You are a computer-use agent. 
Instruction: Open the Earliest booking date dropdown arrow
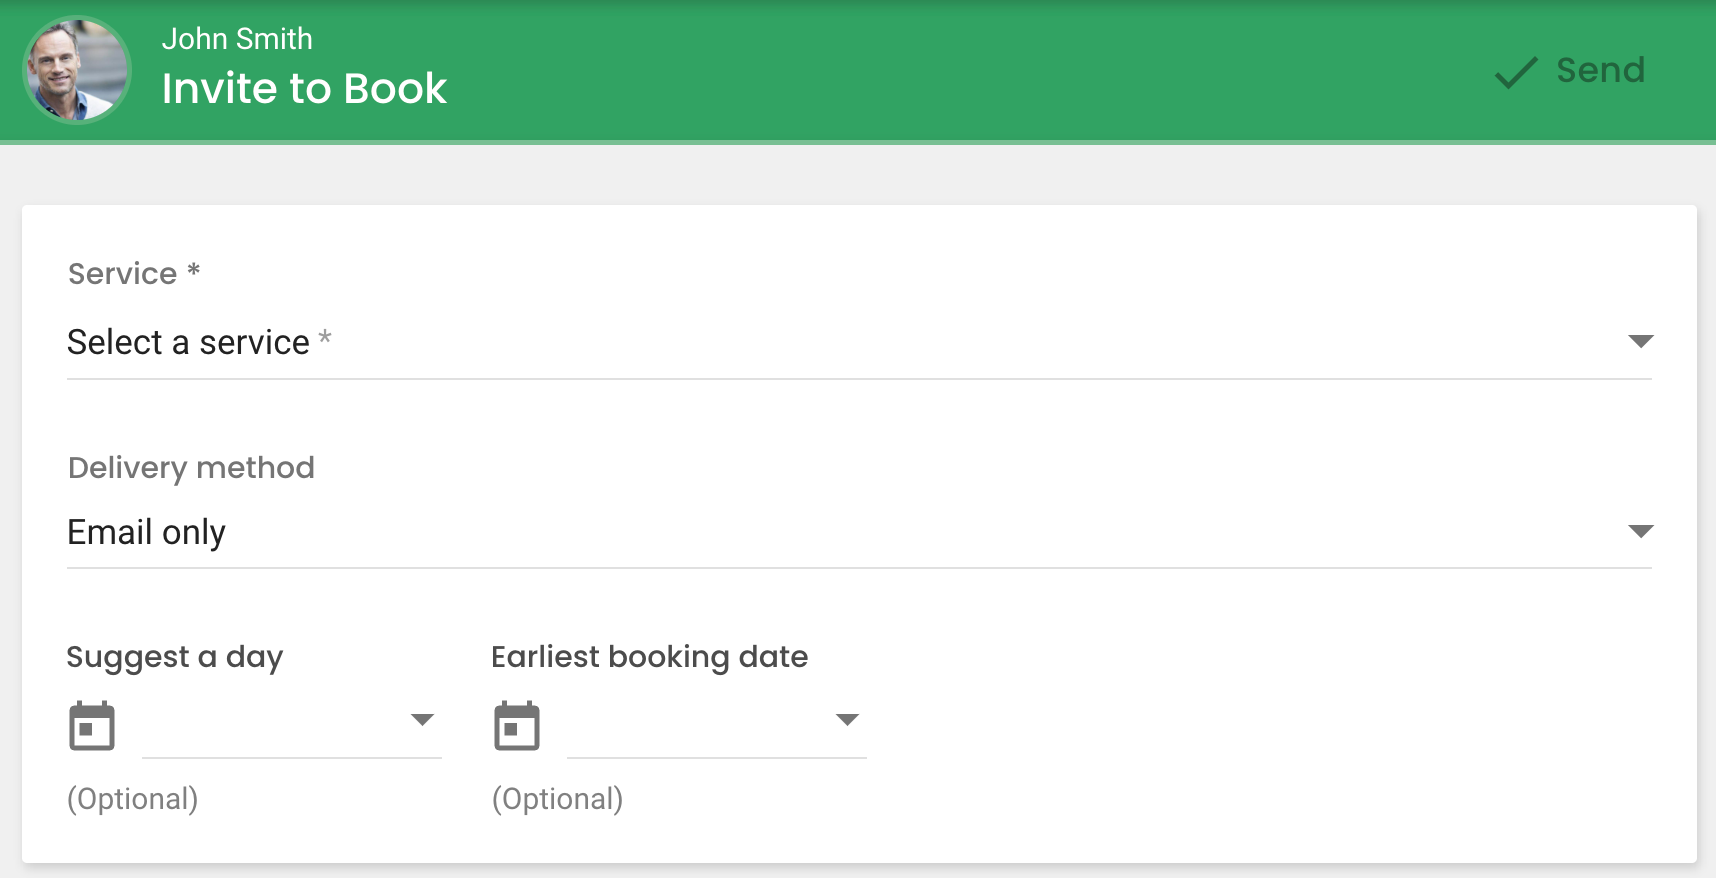tap(848, 720)
